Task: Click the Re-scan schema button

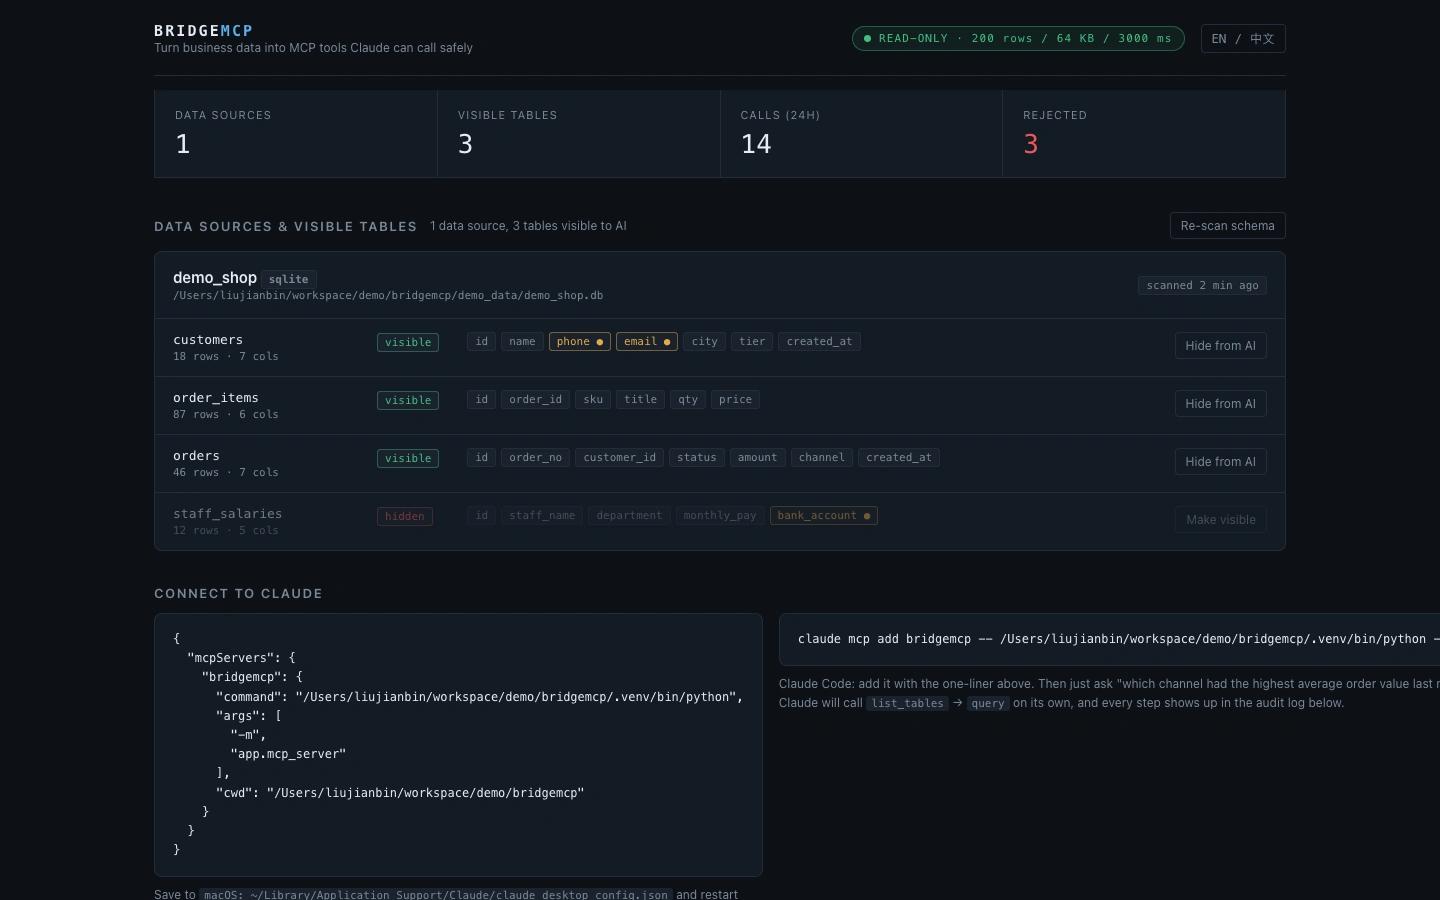Action: click(1227, 226)
